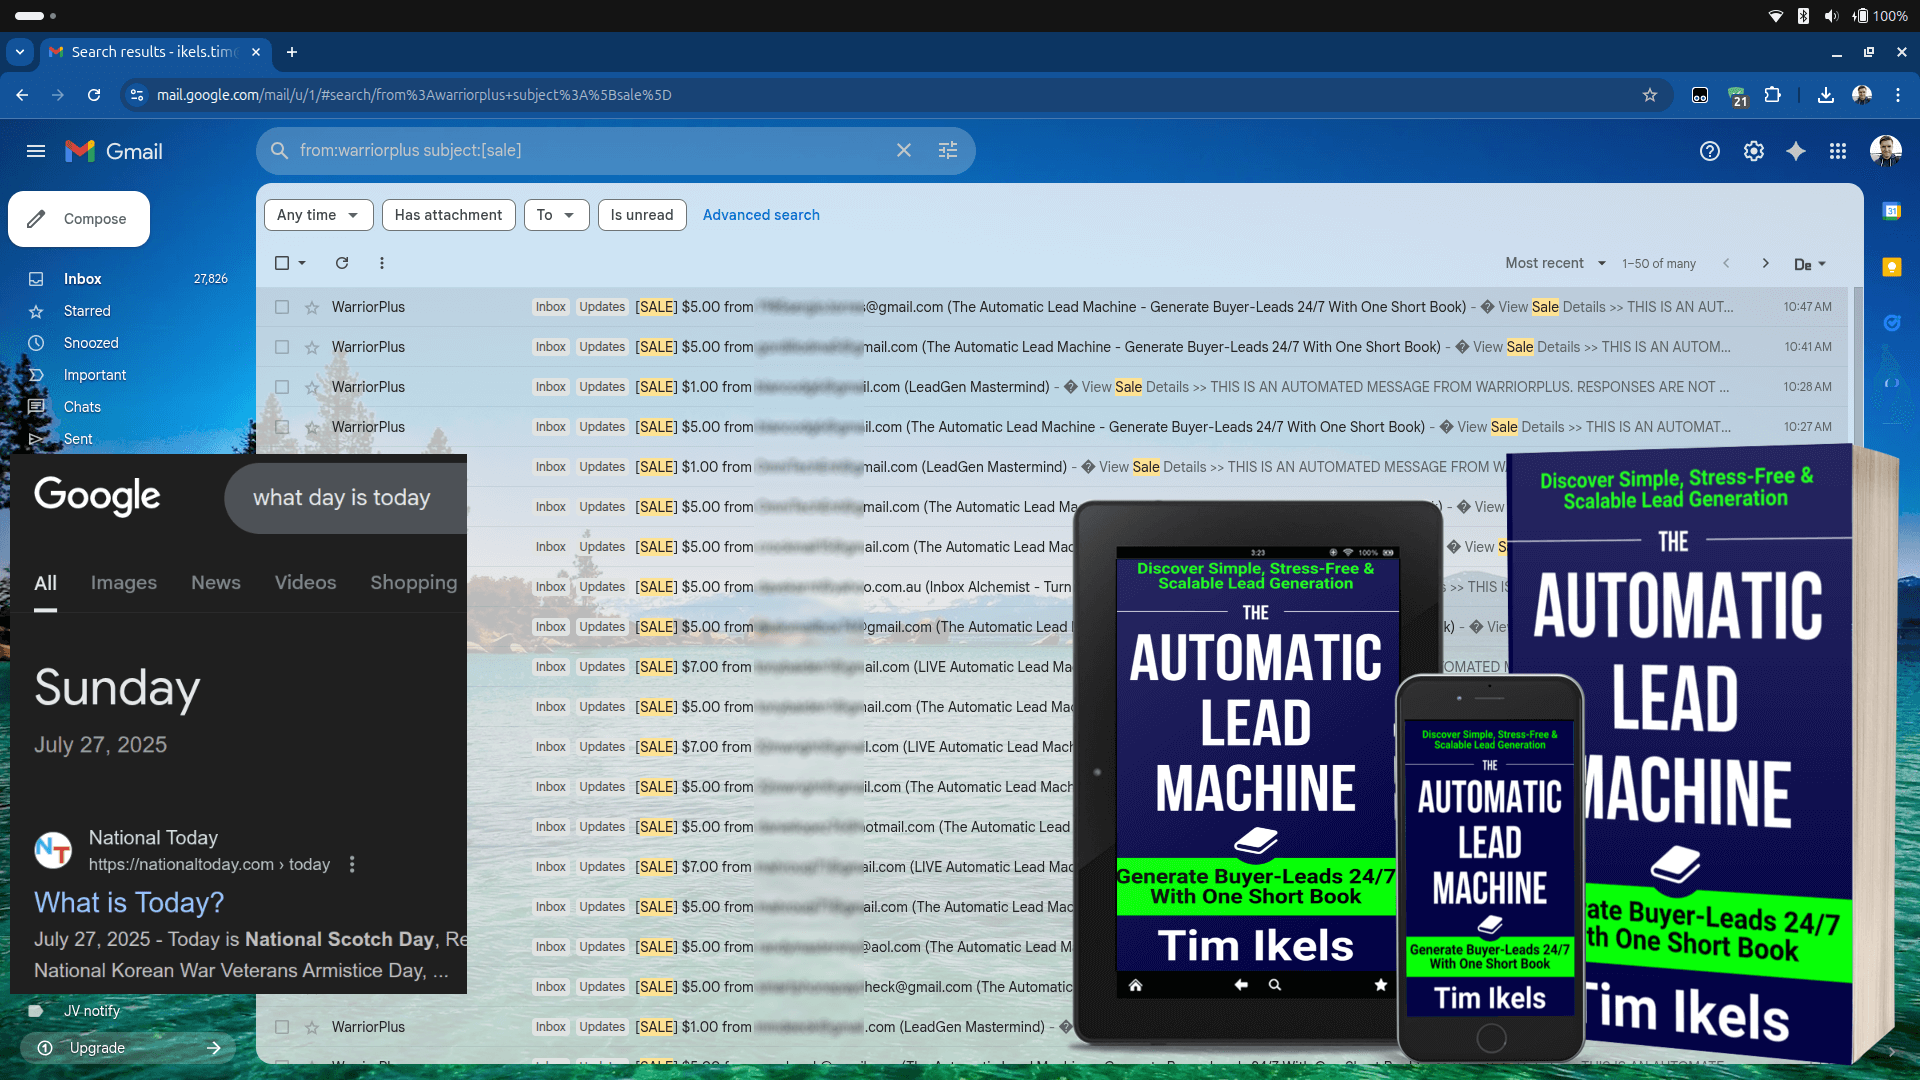1920x1080 pixels.
Task: Star the 10:41 AM WarriorPlus email
Action: pyautogui.click(x=312, y=347)
